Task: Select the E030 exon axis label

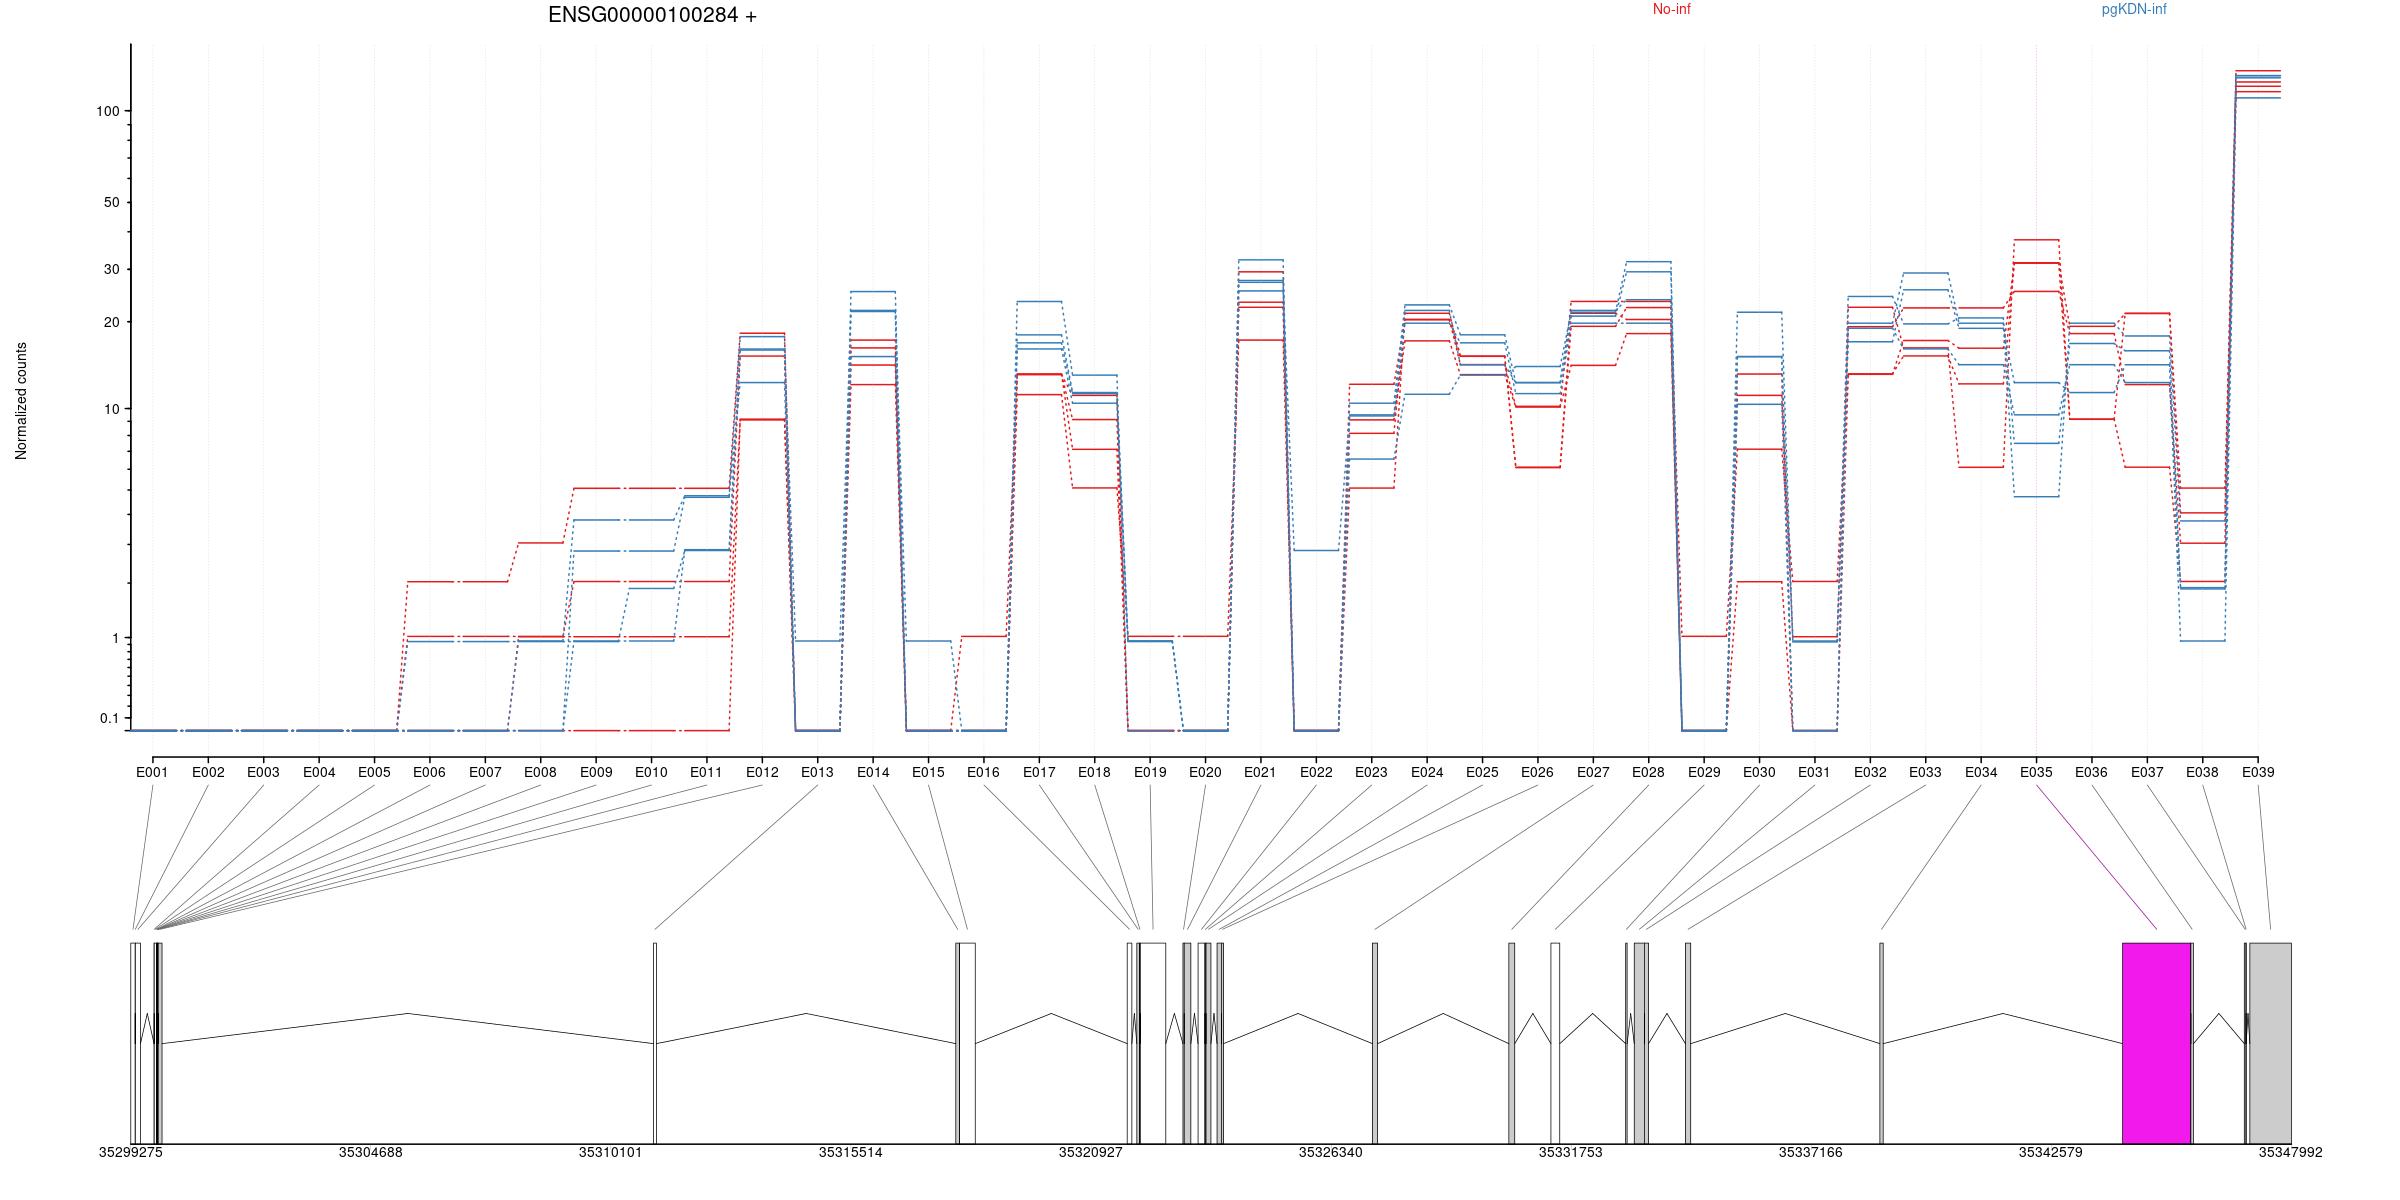Action: click(1759, 772)
